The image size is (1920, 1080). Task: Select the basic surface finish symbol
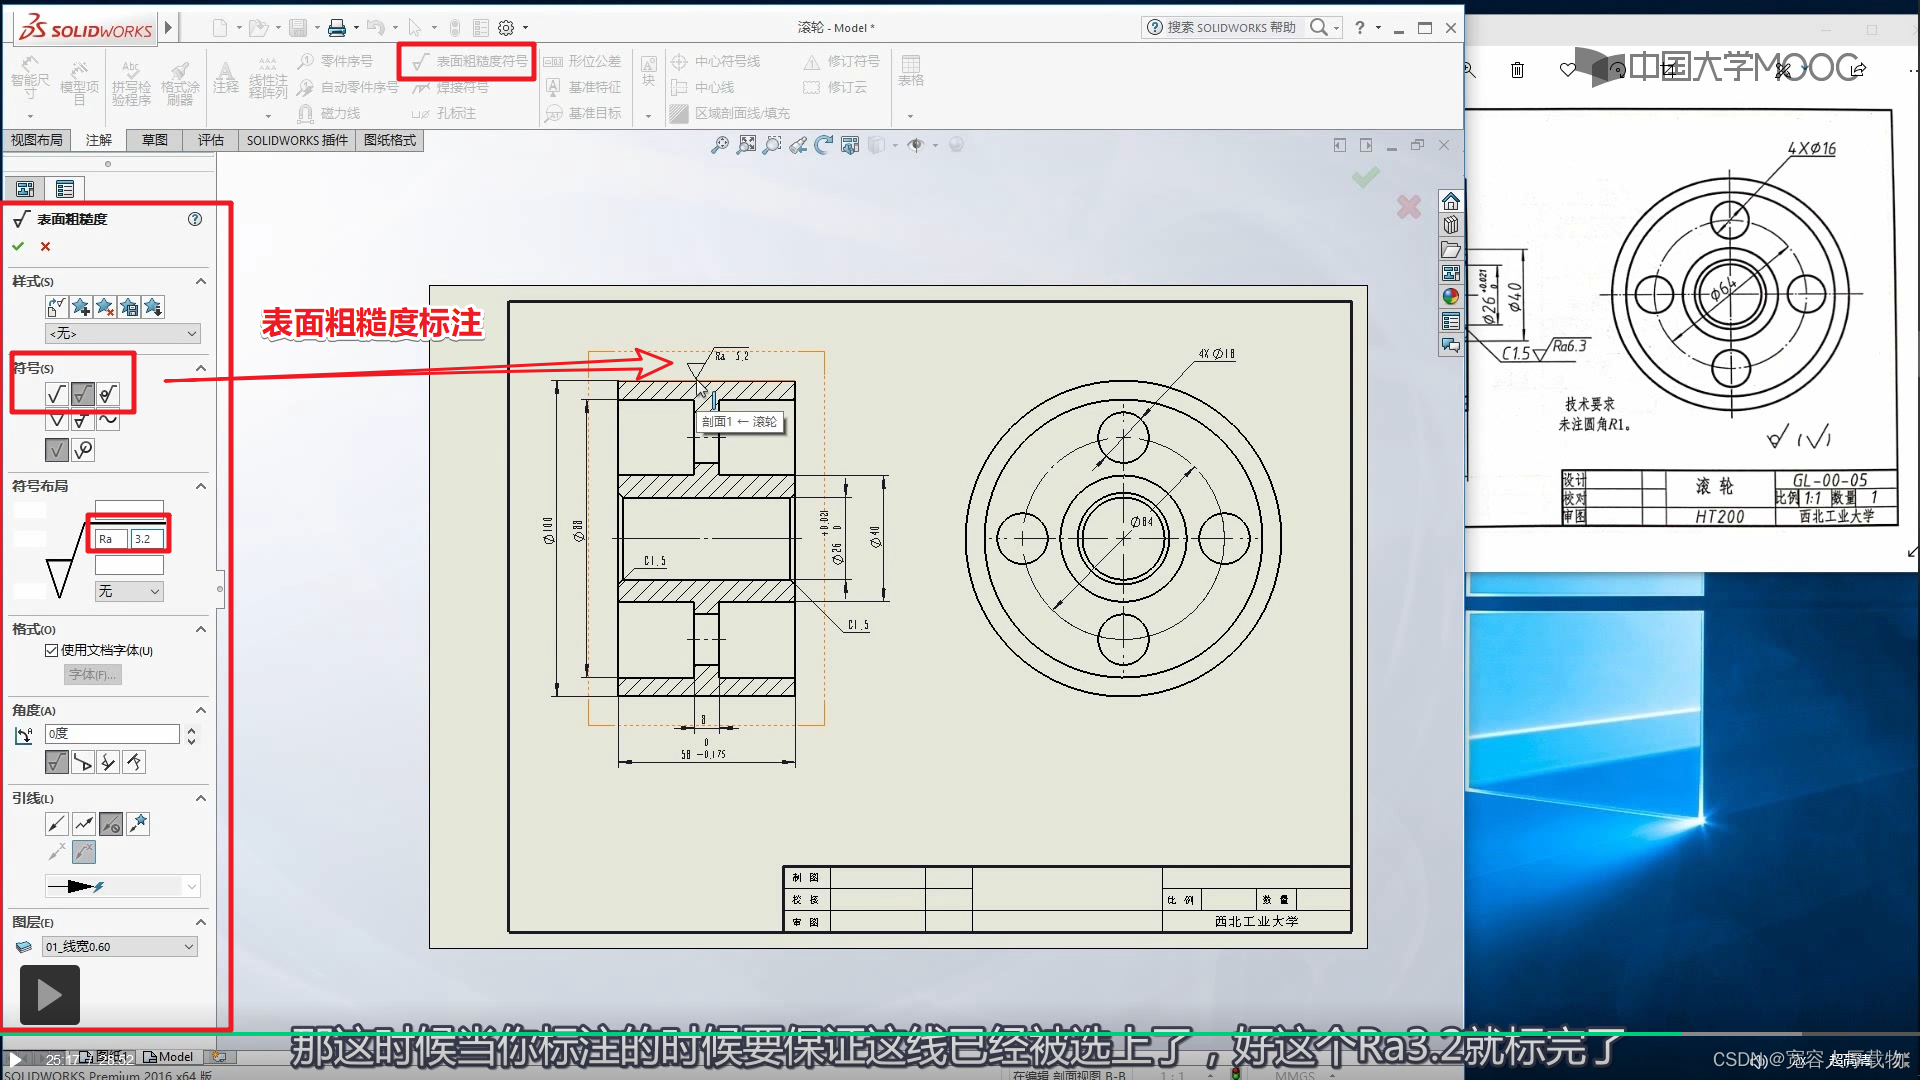coord(57,394)
